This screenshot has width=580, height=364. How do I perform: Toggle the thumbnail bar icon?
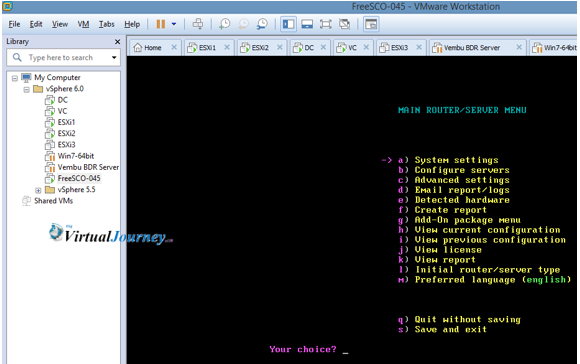[307, 24]
